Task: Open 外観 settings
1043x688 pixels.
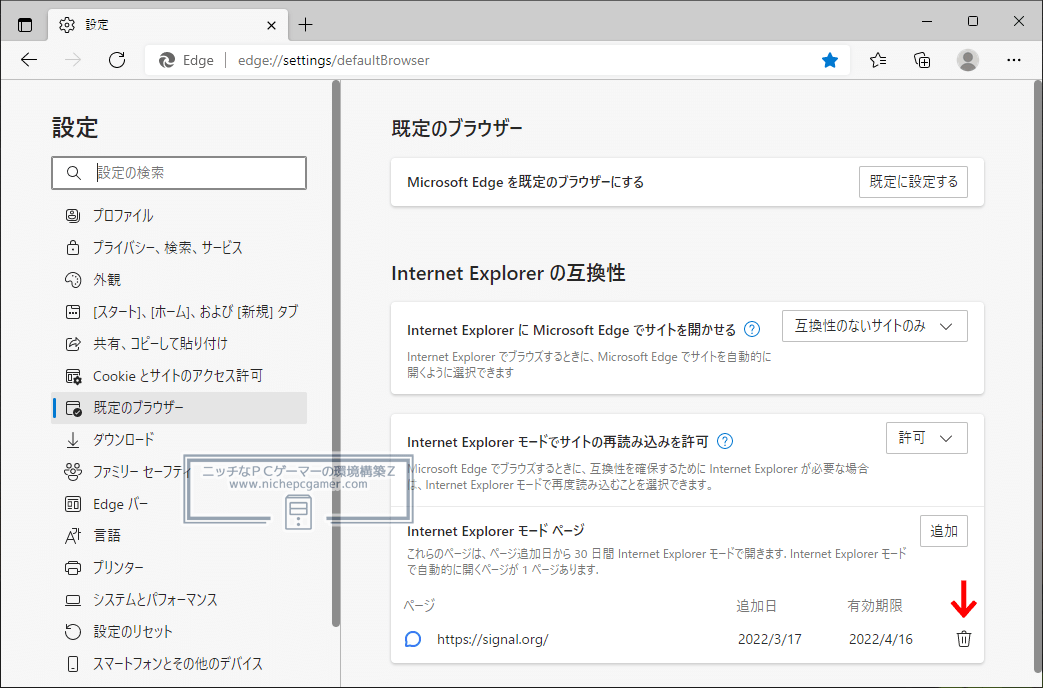Action: pos(179,279)
